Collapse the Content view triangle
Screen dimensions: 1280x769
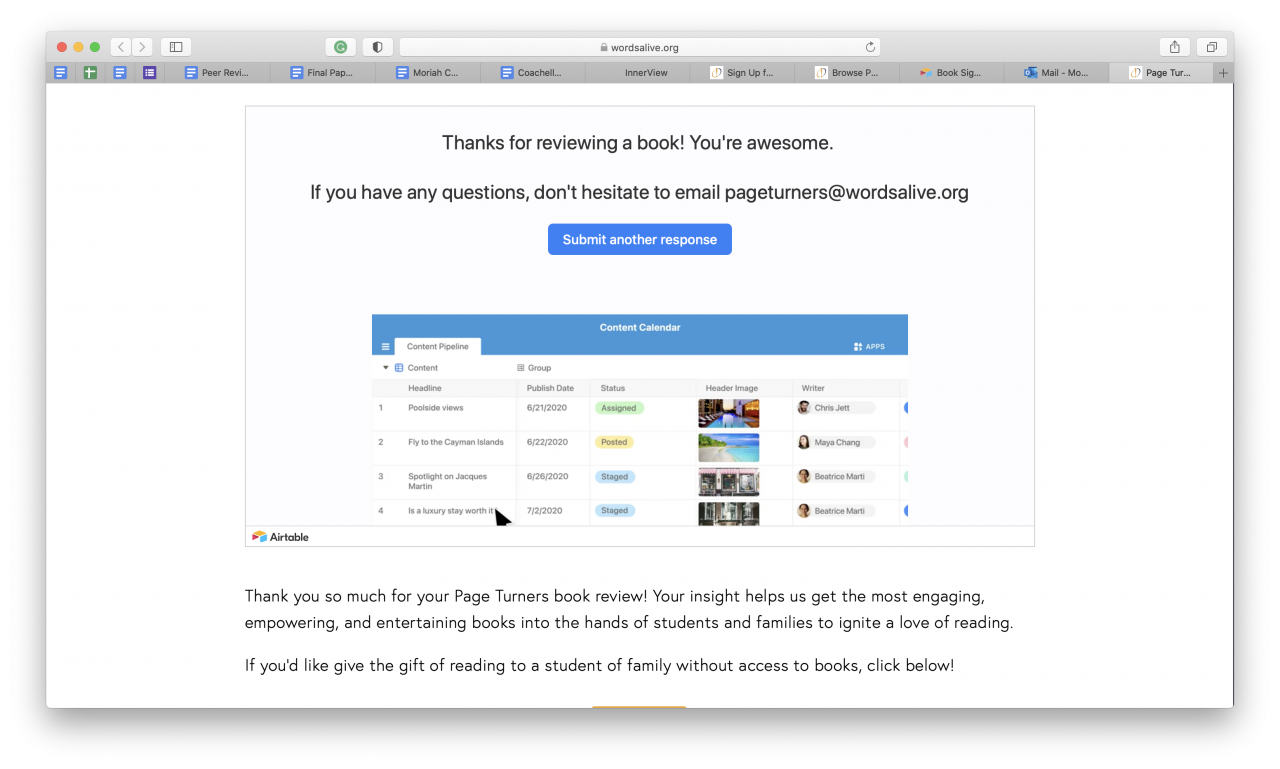(x=386, y=368)
